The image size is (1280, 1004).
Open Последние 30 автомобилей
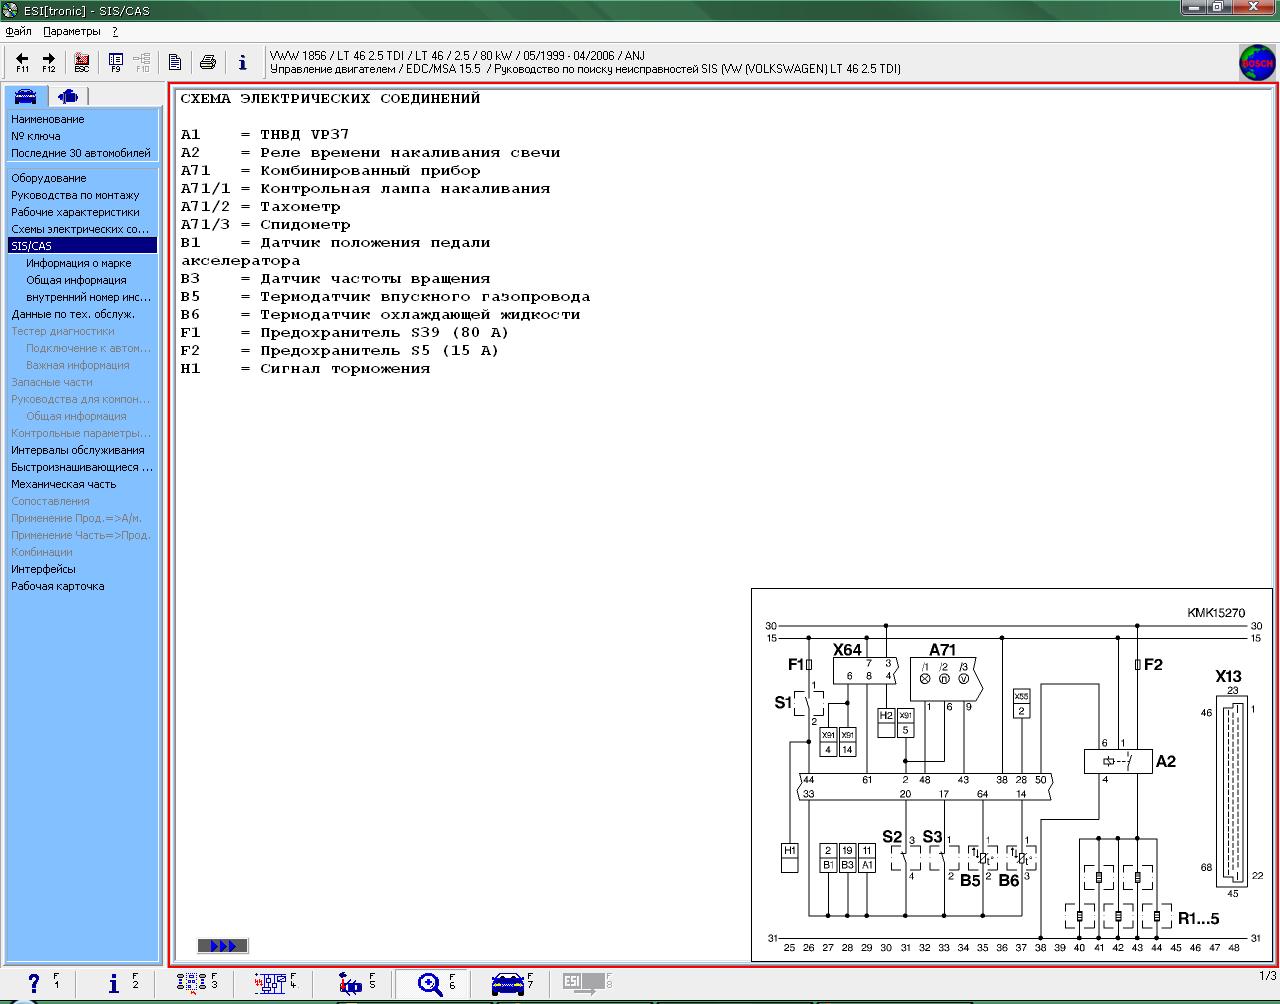click(80, 153)
